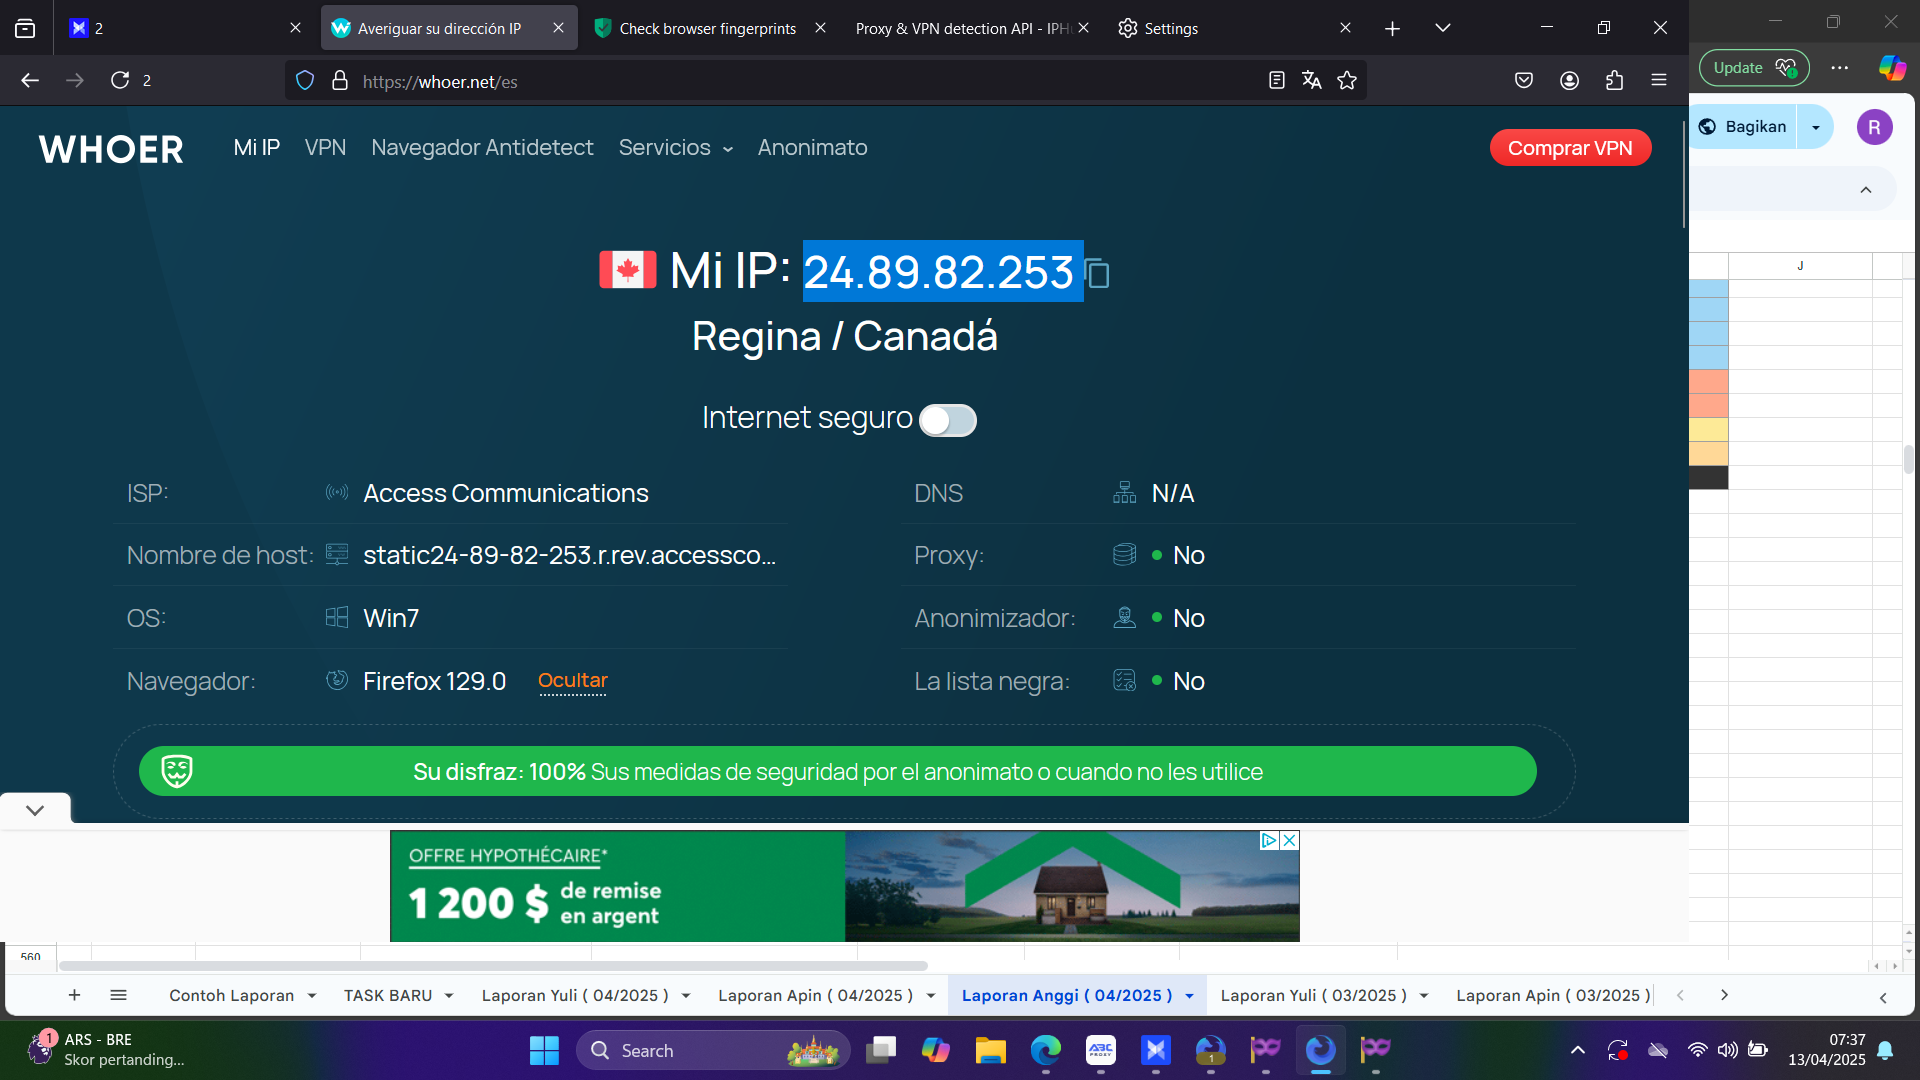List all tabs with the chevron dropdown
The height and width of the screenshot is (1080, 1920).
click(x=1442, y=28)
